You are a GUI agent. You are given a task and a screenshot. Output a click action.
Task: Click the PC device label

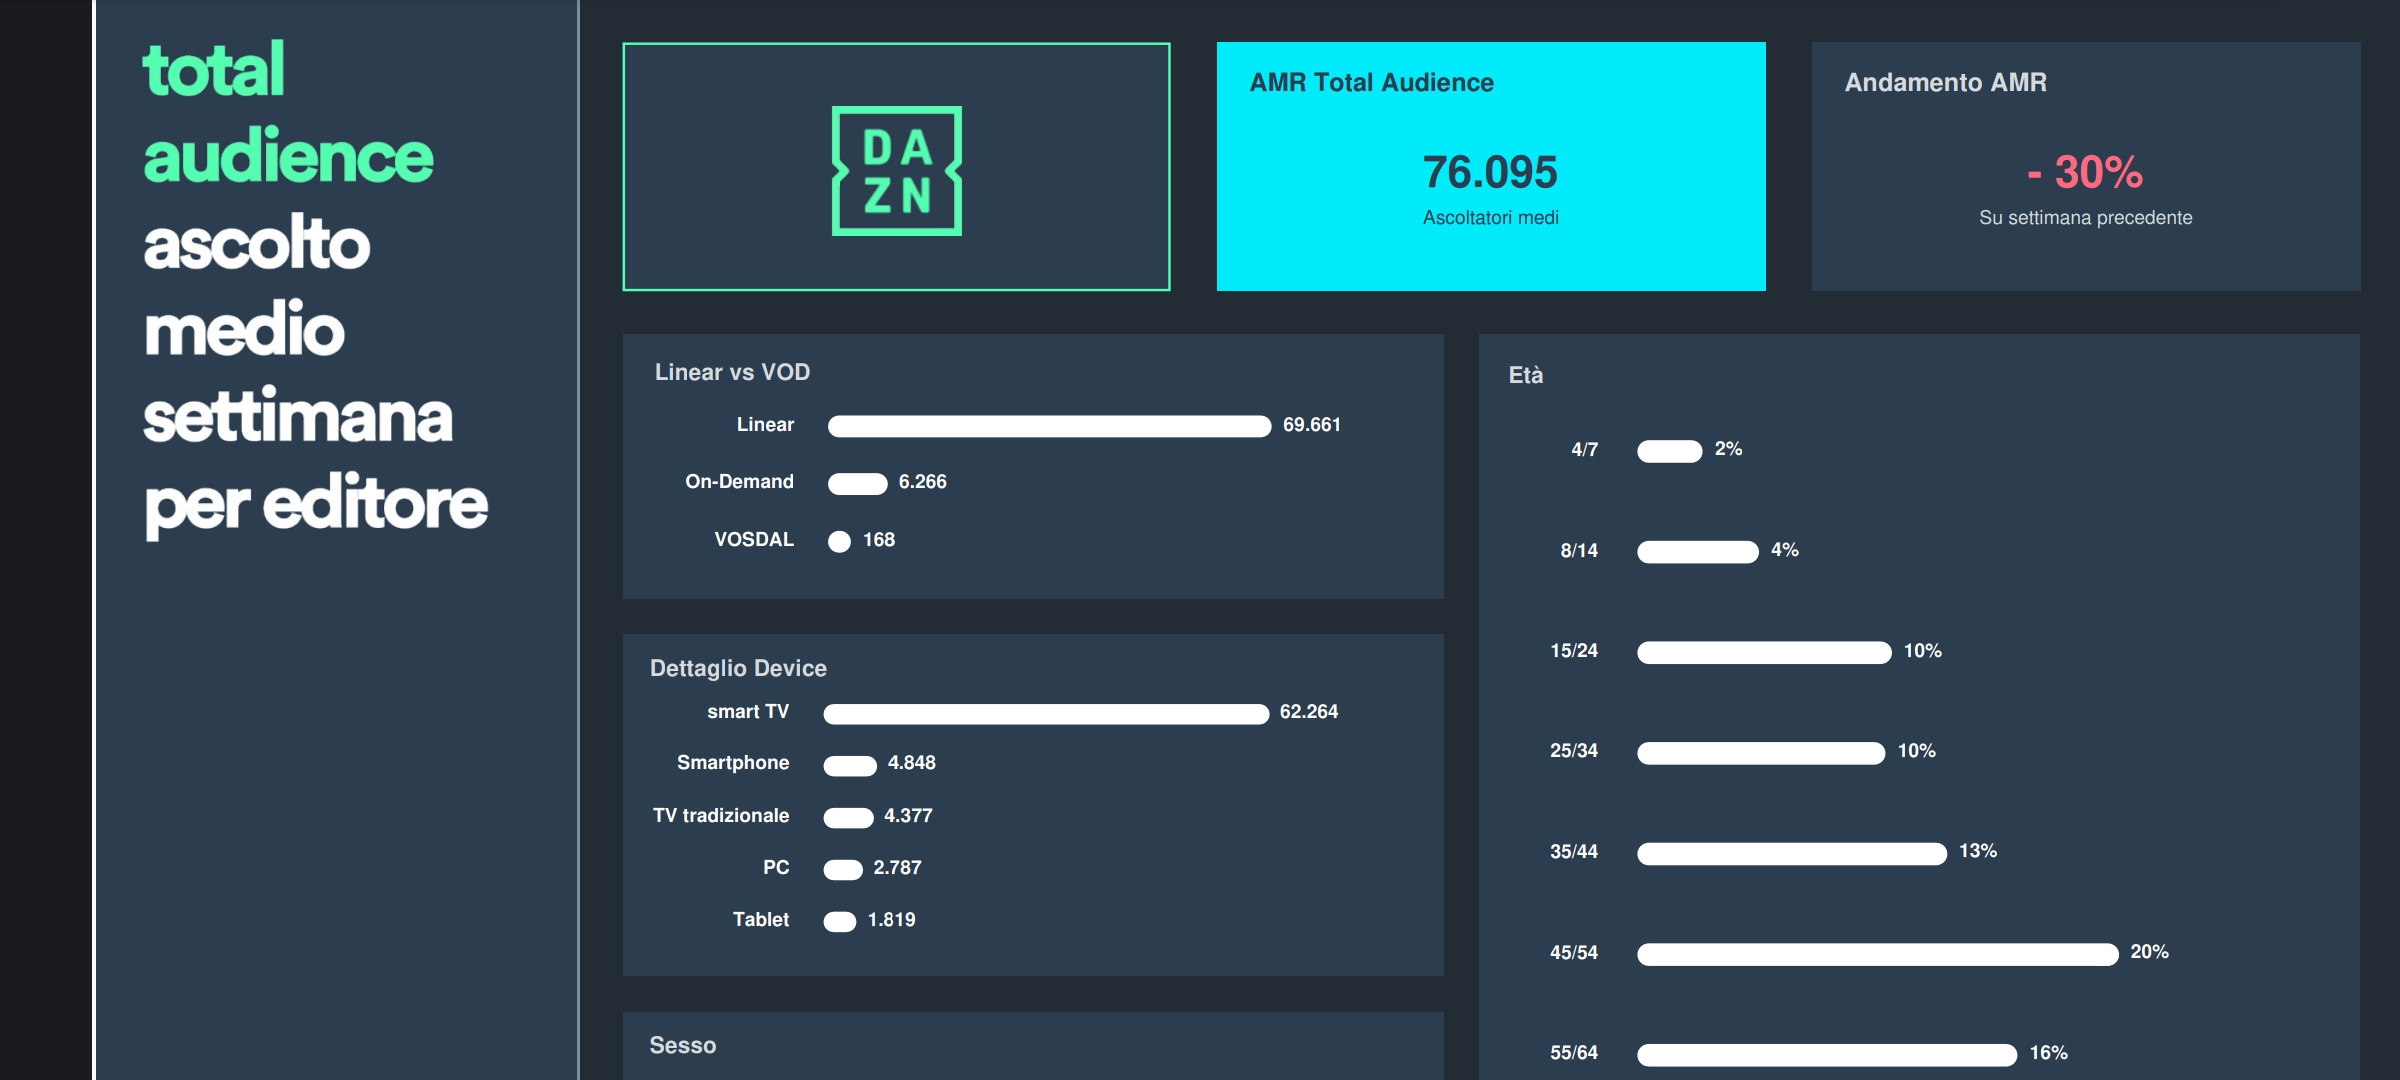click(x=776, y=868)
